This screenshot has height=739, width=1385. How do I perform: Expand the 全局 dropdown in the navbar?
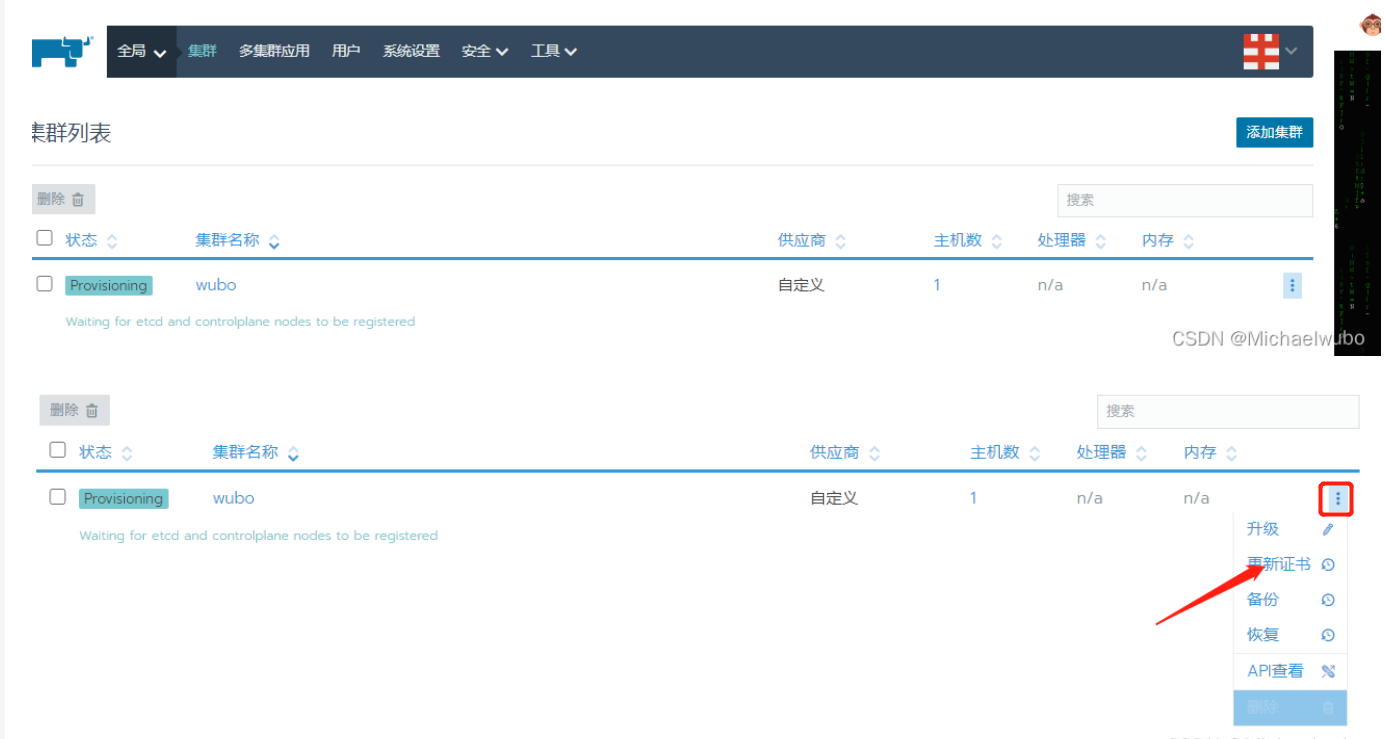(141, 51)
